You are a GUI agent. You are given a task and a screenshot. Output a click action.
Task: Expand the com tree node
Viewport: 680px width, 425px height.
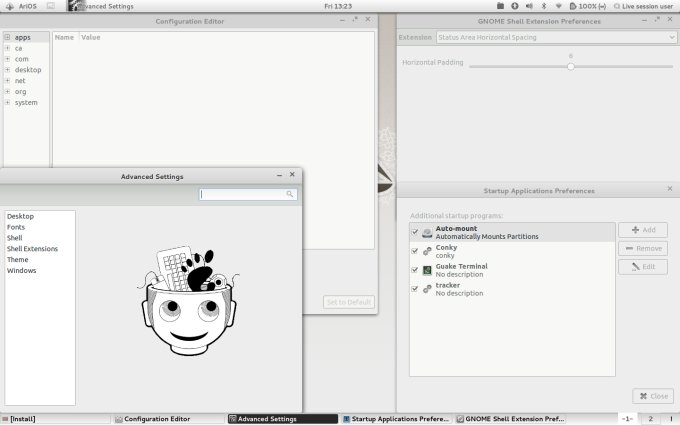click(7, 59)
